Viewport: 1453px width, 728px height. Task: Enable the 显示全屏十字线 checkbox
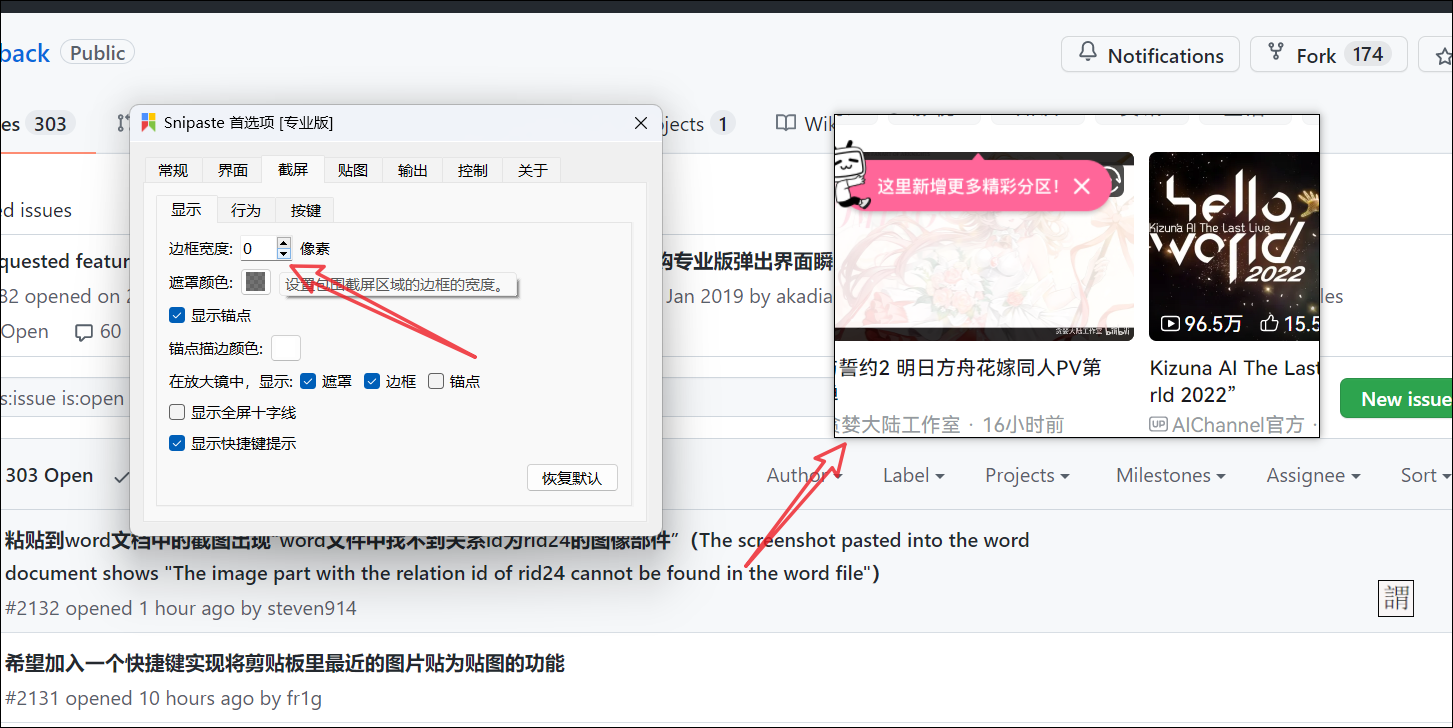click(176, 412)
